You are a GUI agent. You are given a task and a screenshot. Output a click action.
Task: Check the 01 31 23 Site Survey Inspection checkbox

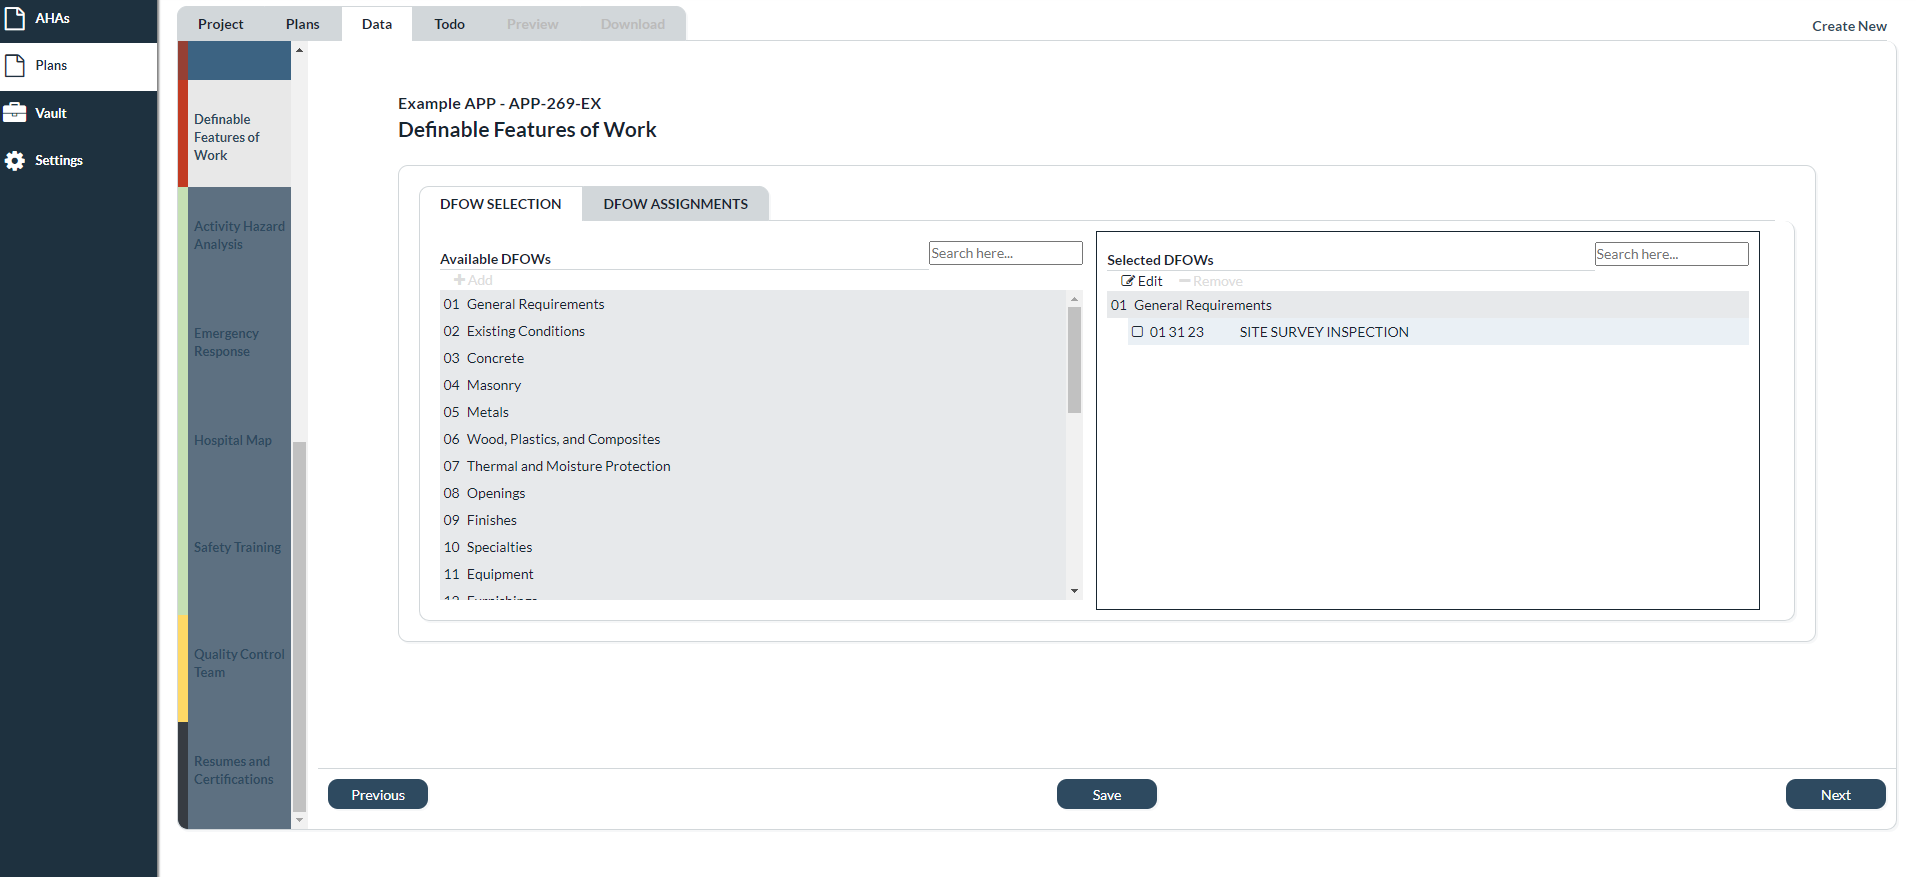click(1137, 332)
